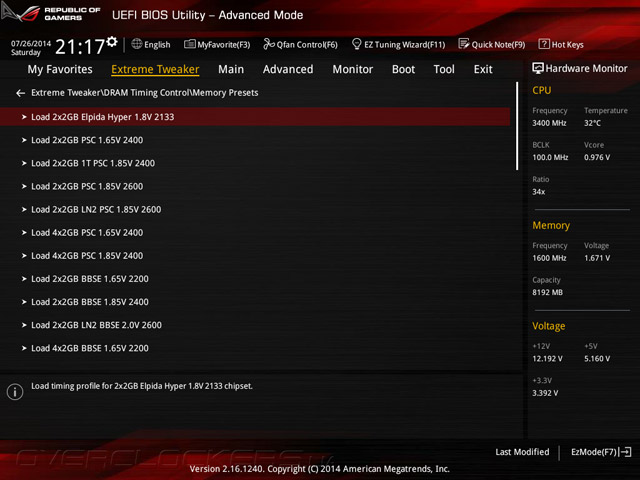Start EZ Tuning Wizard(F11)
This screenshot has height=480, width=640.
[x=398, y=44]
